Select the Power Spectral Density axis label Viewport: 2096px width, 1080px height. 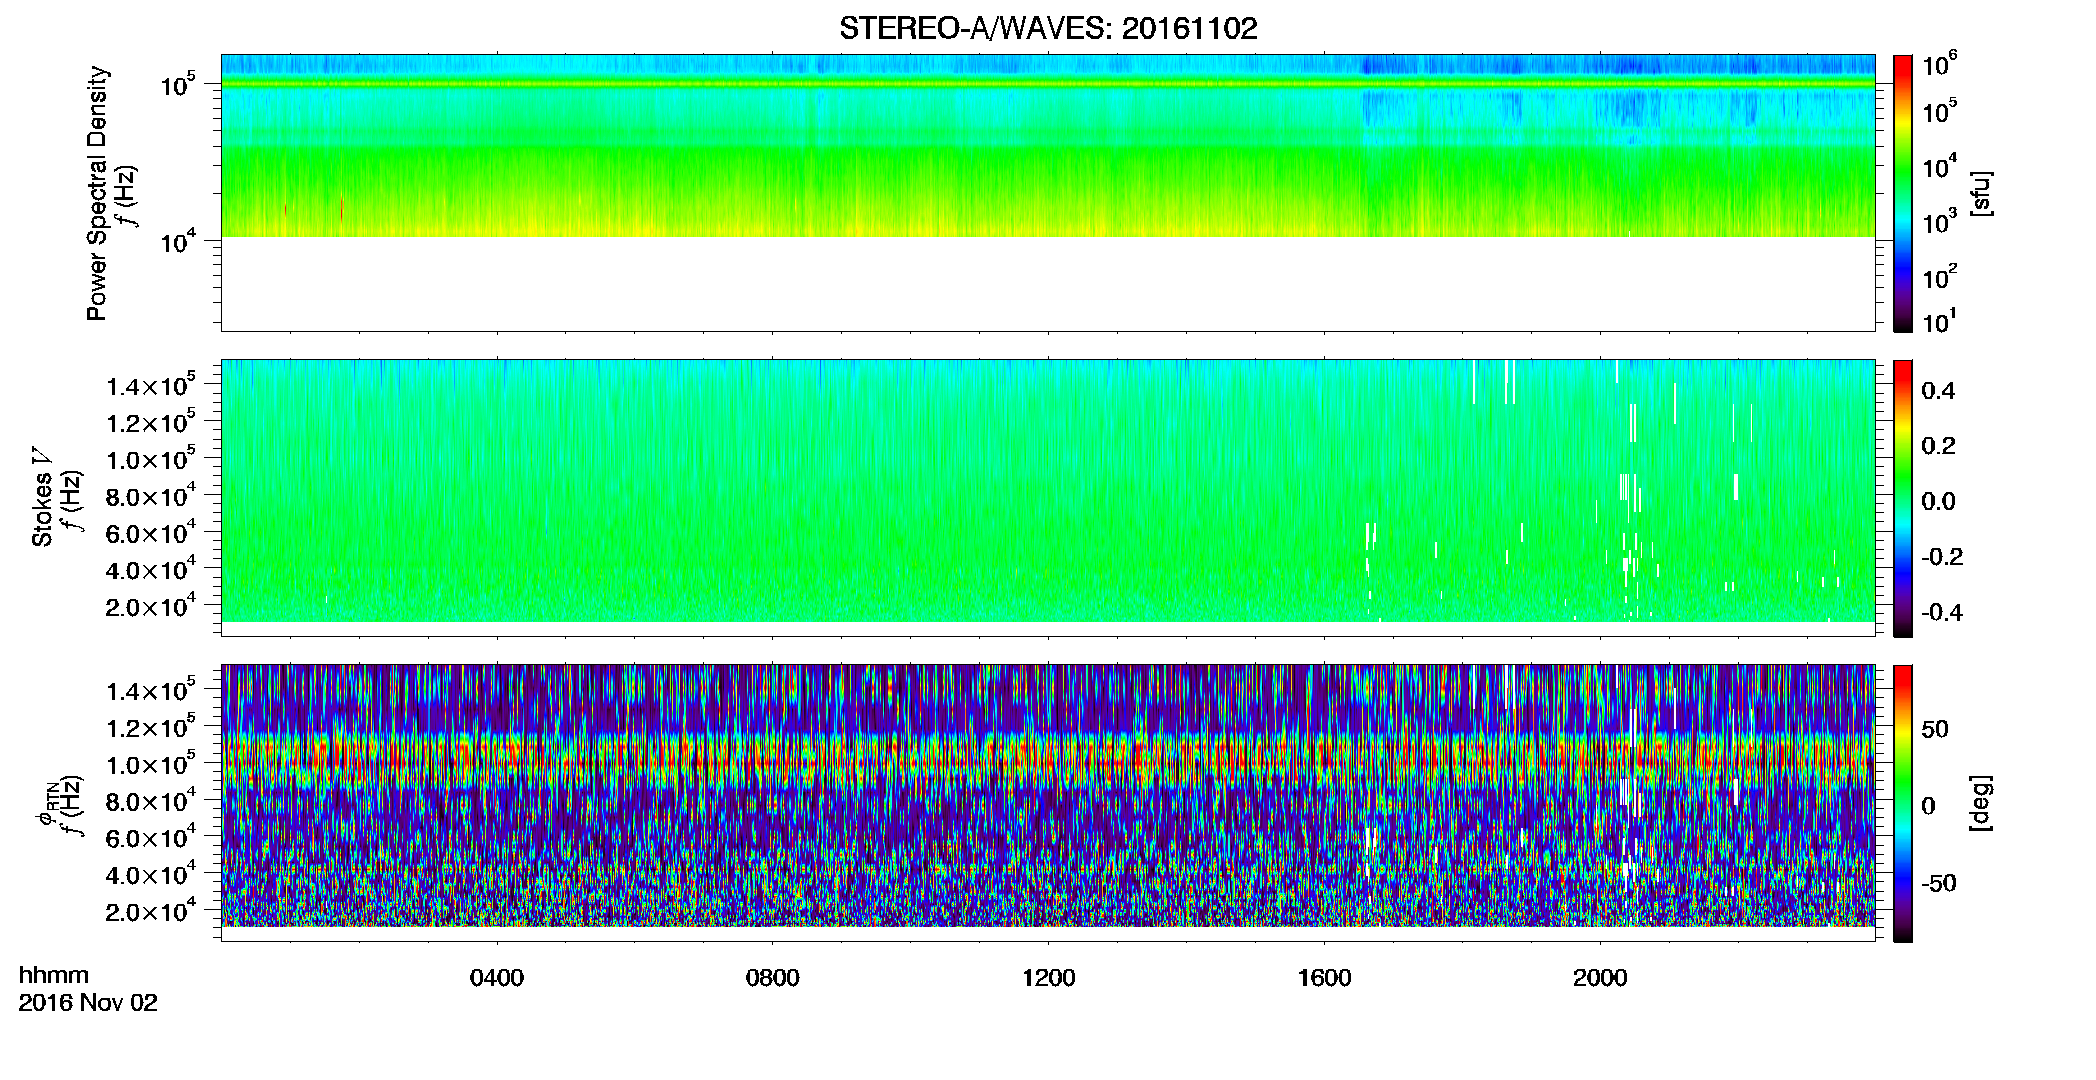[97, 193]
